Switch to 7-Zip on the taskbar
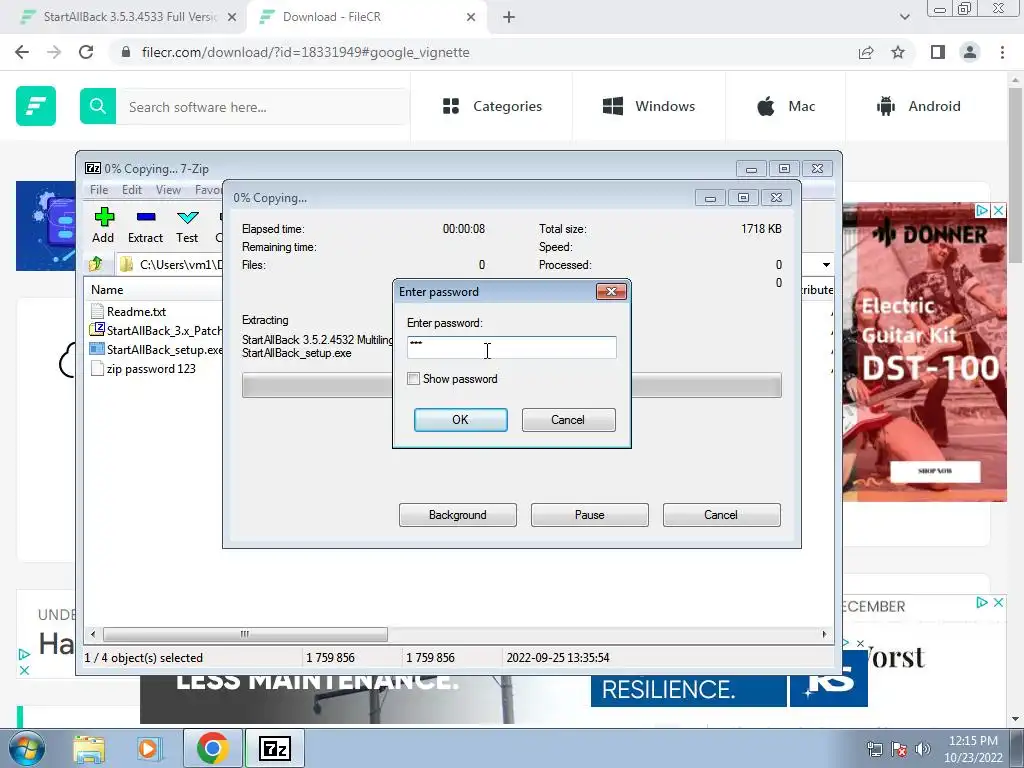This screenshot has height=768, width=1024. [x=274, y=748]
